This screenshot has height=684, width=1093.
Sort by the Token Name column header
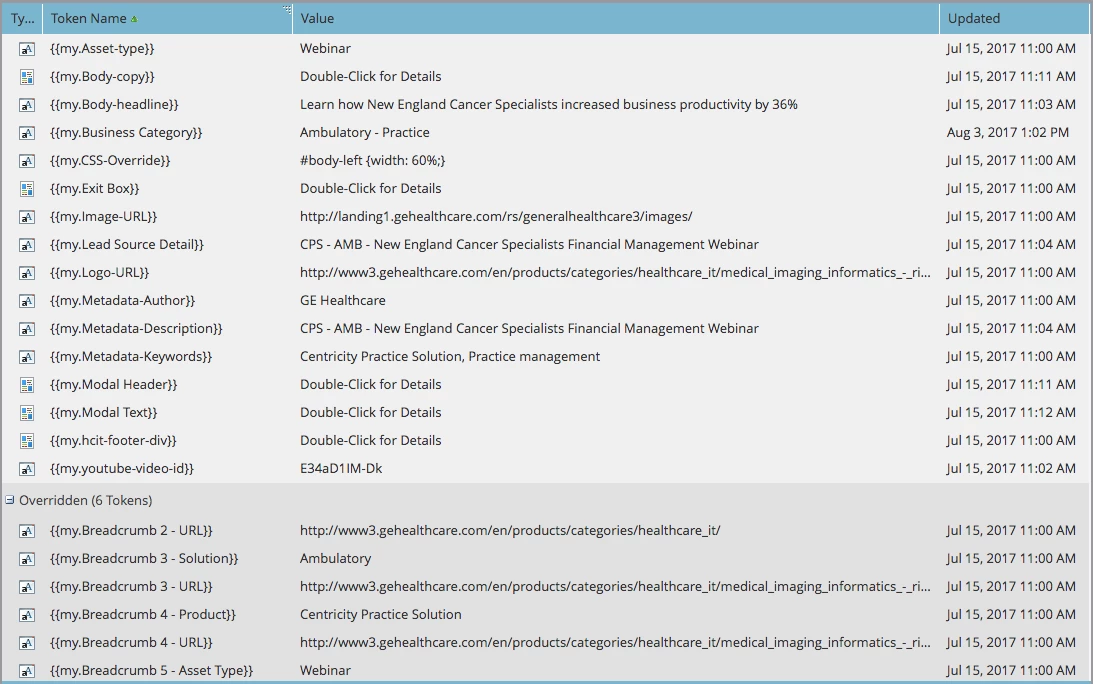click(167, 18)
